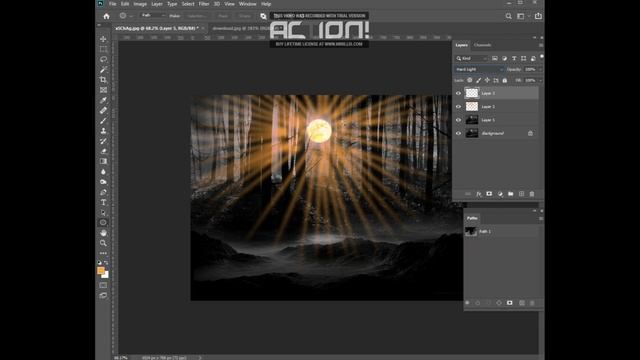
Task: Select the Horizontal Type tool
Action: point(103,202)
